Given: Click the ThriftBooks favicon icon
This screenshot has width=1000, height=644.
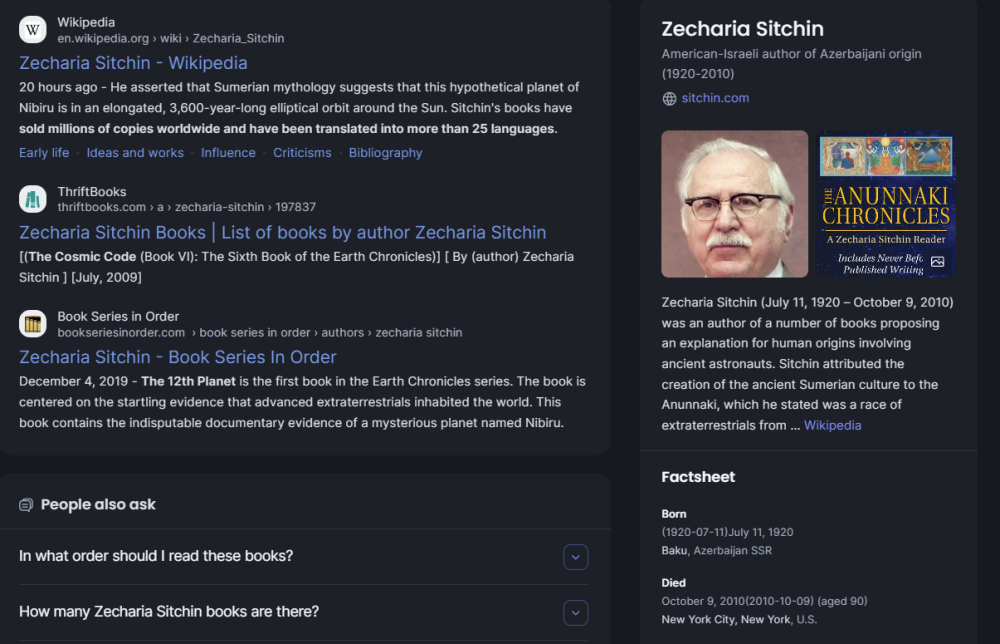Looking at the screenshot, I should coord(33,199).
